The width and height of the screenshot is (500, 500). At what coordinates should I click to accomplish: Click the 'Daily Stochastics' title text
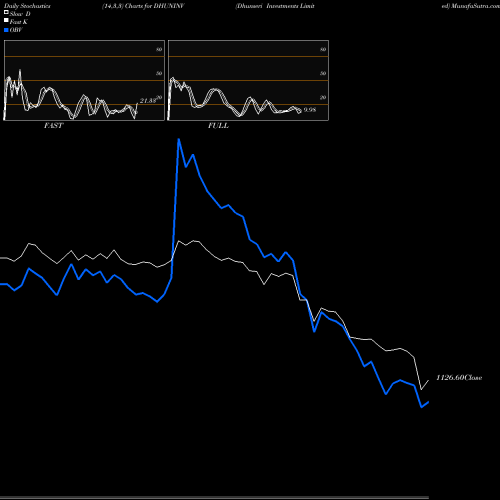pyautogui.click(x=27, y=6)
